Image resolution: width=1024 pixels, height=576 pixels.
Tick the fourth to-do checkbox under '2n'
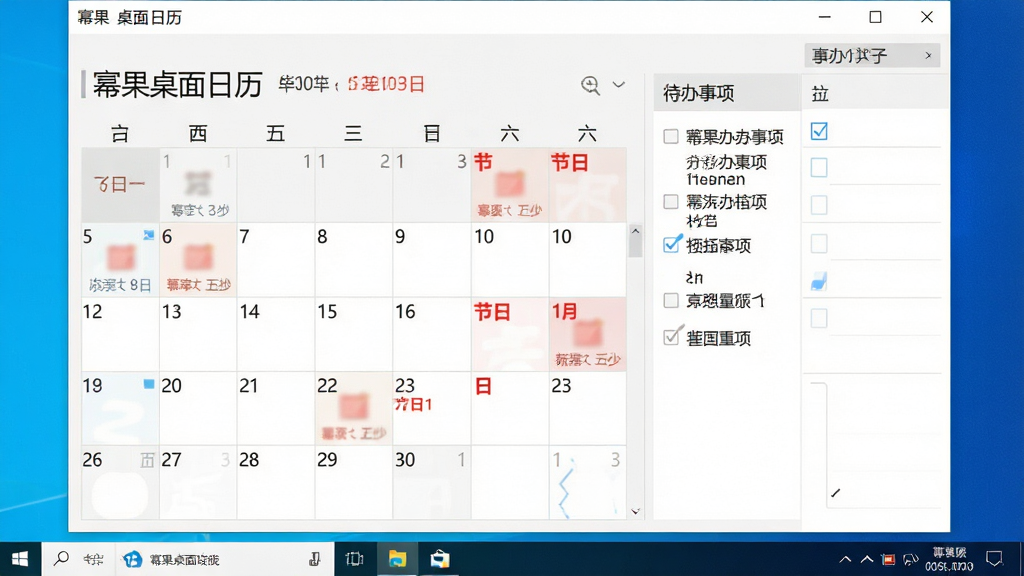pyautogui.click(x=671, y=300)
